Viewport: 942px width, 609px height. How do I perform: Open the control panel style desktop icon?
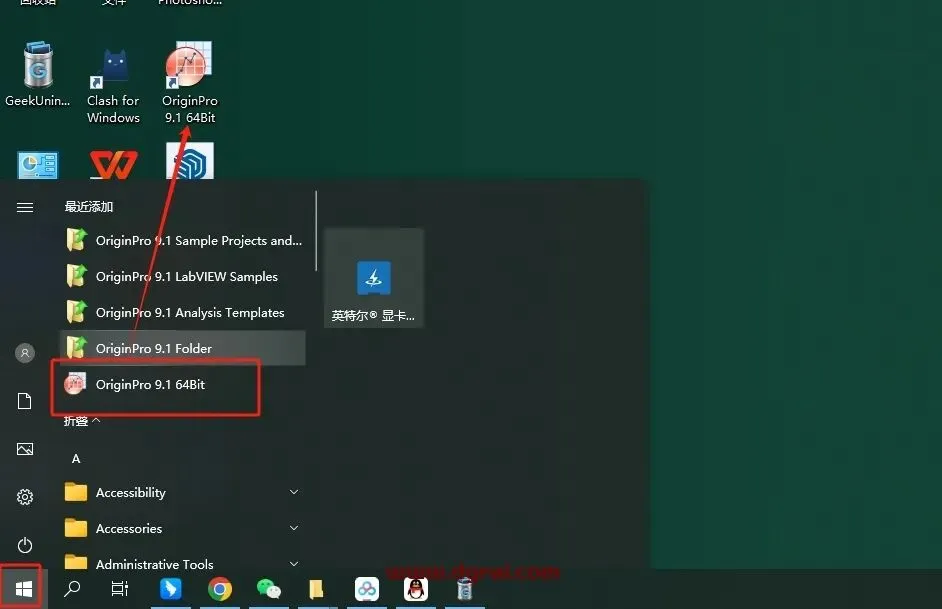(x=38, y=165)
